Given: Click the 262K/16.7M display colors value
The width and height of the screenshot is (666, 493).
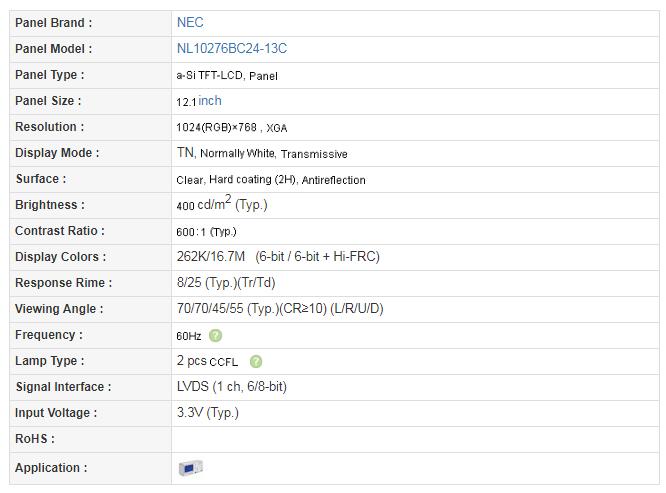Looking at the screenshot, I should 211,256.
